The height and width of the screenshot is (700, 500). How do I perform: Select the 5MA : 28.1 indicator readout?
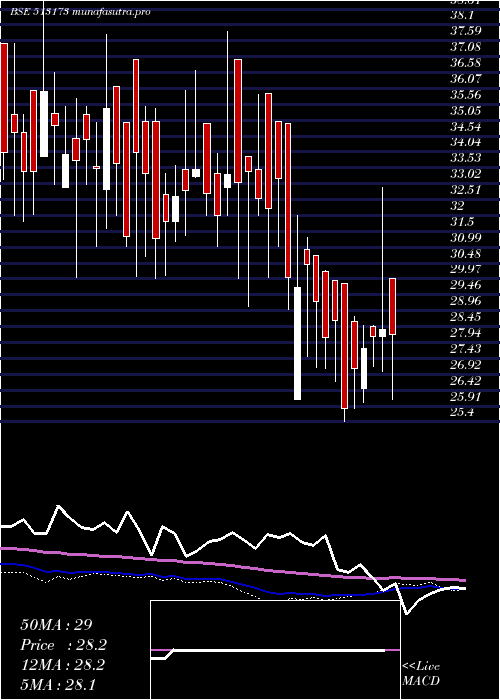pyautogui.click(x=58, y=684)
